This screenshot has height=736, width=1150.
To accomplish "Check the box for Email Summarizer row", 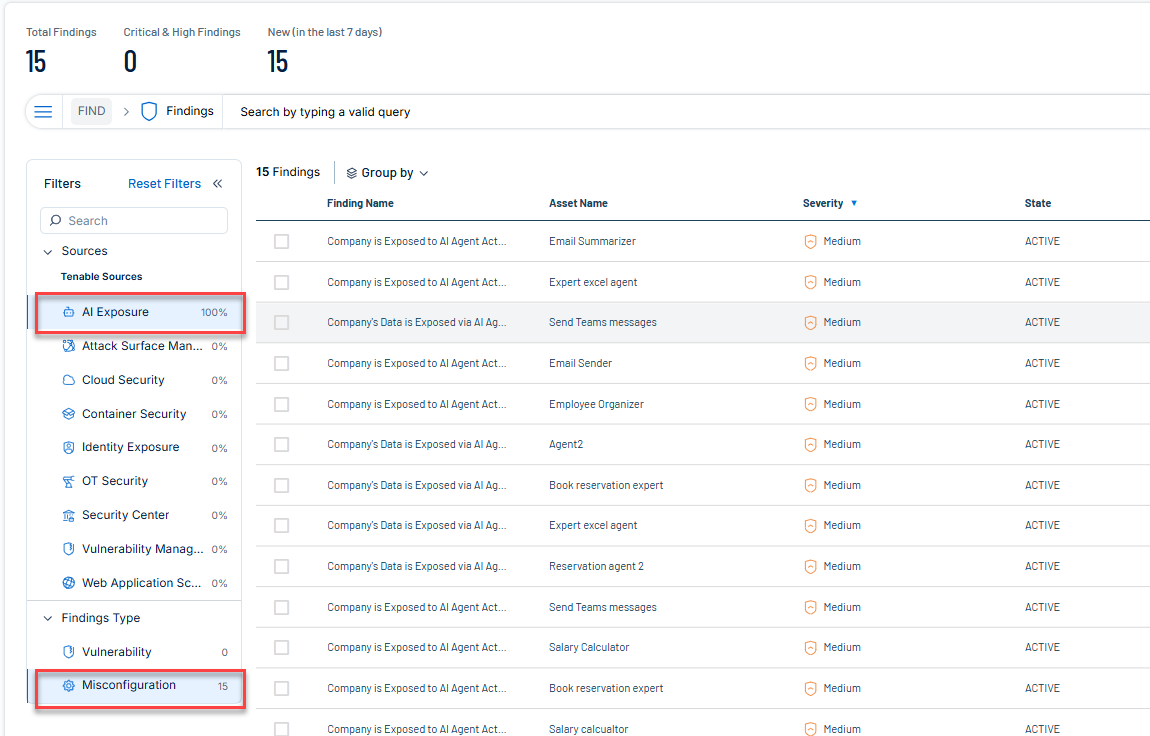I will coord(281,242).
